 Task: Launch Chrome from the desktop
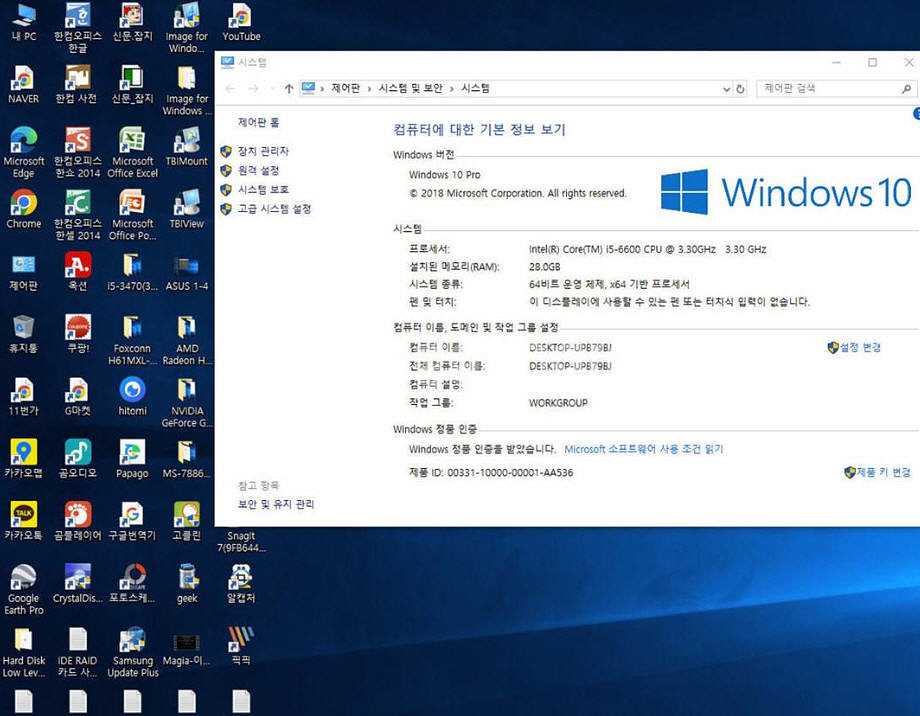pyautogui.click(x=23, y=209)
